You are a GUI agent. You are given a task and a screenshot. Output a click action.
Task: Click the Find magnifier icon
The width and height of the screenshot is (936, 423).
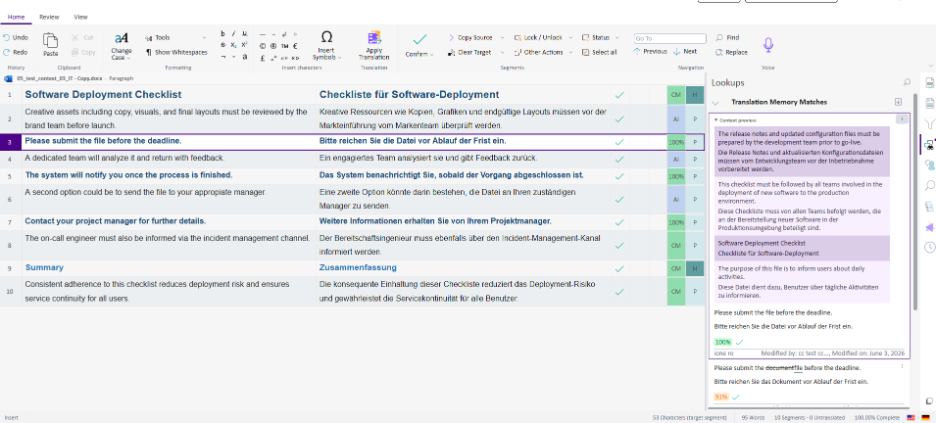click(x=719, y=37)
